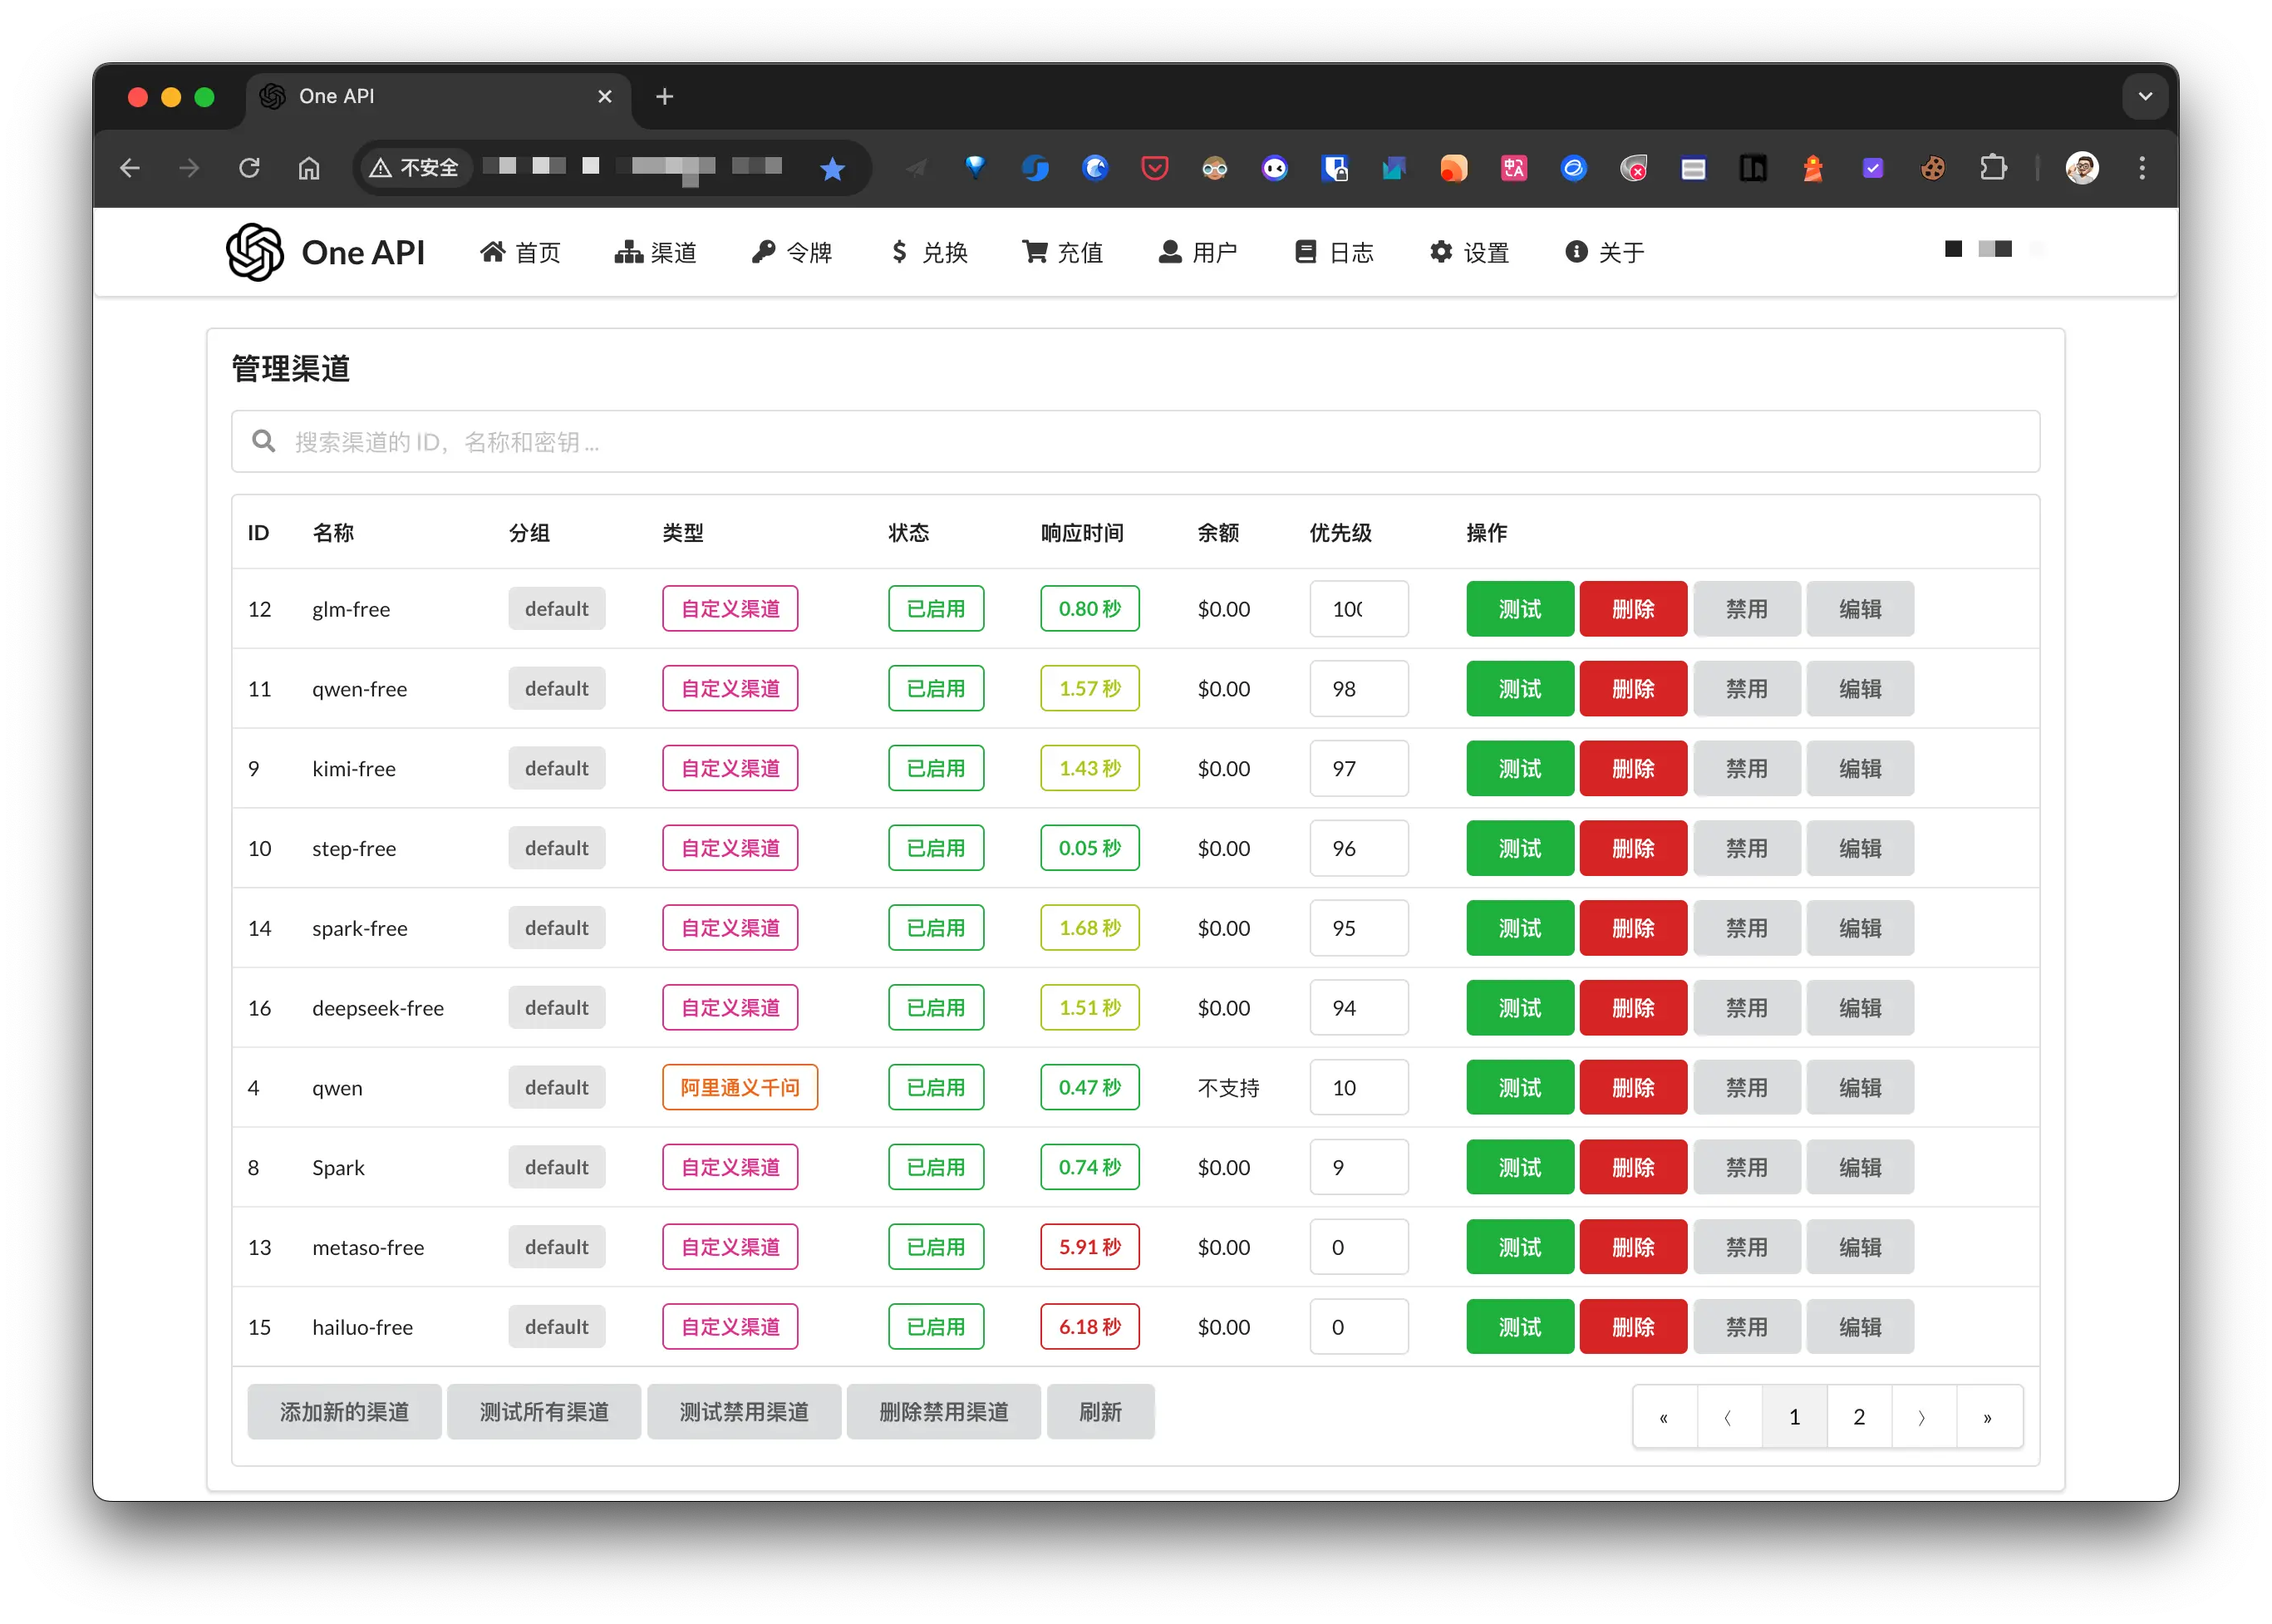Delete the hailuo-free channel
Screen dimensions: 2272x1624
click(x=1632, y=1327)
